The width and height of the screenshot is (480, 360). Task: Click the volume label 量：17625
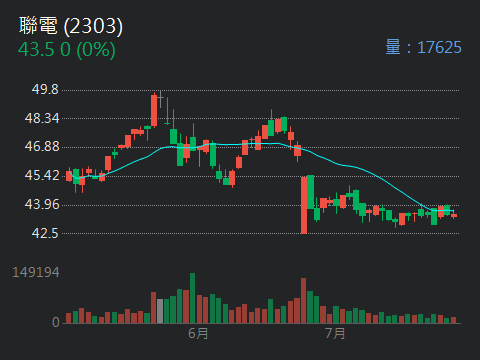coord(423,47)
